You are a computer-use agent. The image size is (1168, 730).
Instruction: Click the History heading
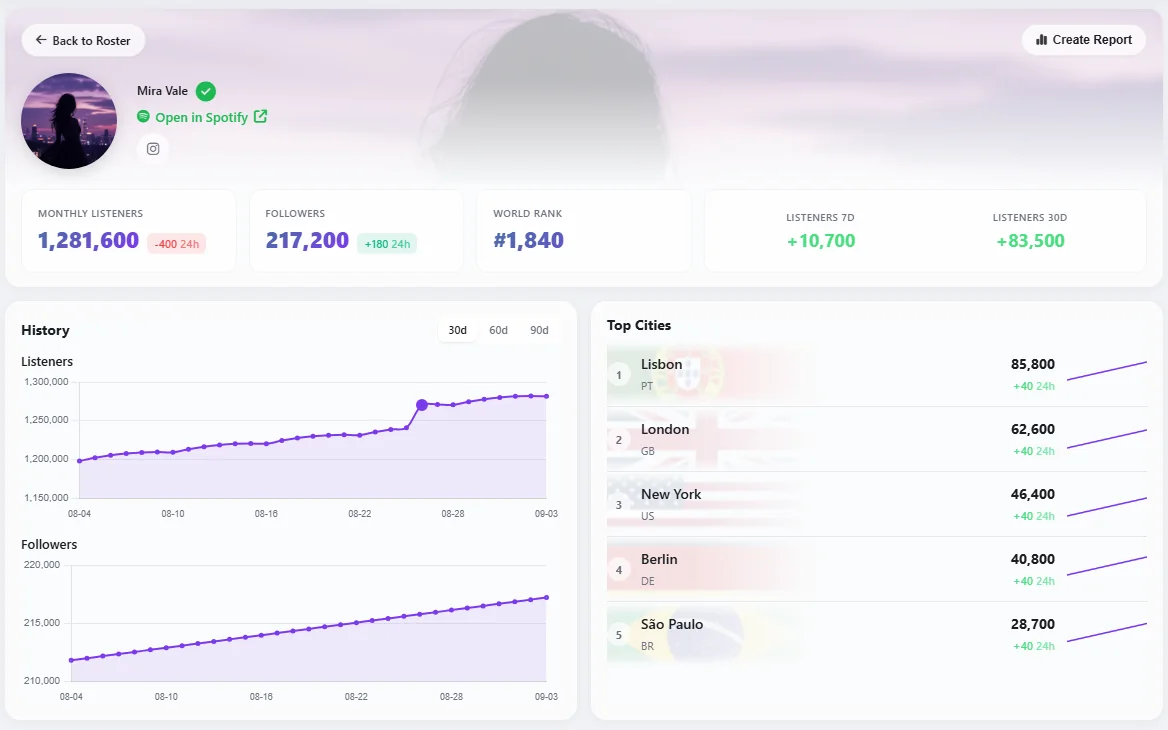pyautogui.click(x=45, y=330)
